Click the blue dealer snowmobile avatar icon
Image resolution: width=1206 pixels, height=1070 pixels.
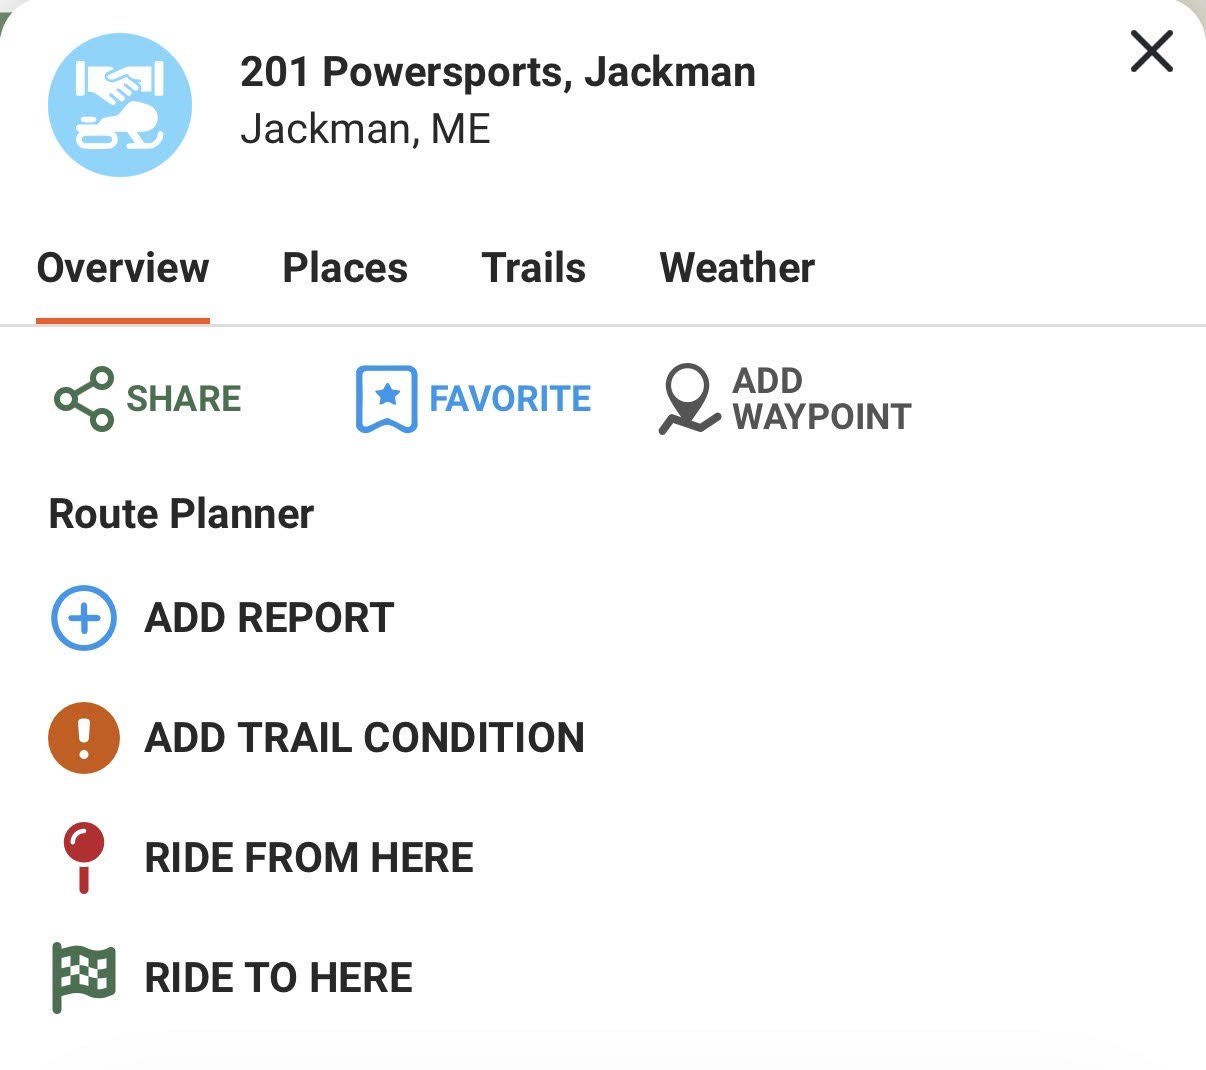[119, 103]
